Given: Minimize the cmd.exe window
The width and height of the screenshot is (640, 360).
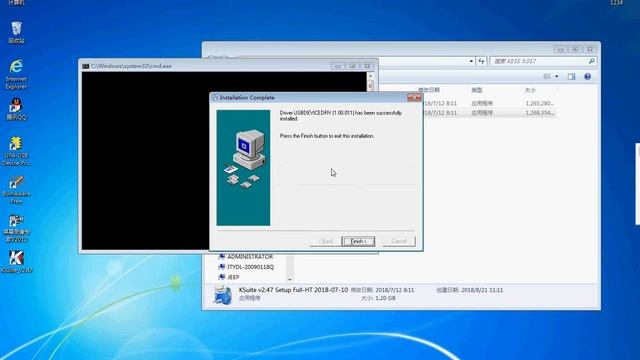Looking at the screenshot, I should pos(338,66).
